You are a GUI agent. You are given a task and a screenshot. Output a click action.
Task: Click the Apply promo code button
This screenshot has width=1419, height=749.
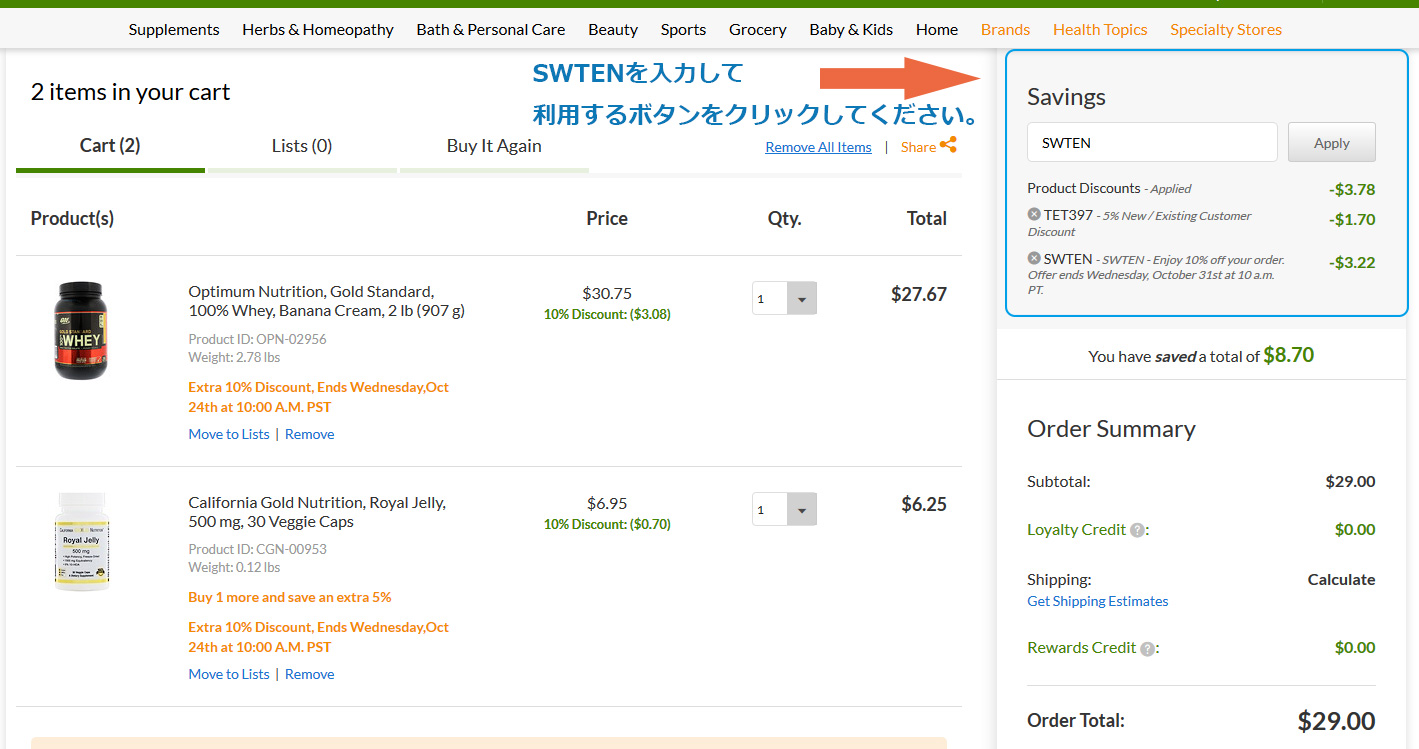[x=1332, y=142]
